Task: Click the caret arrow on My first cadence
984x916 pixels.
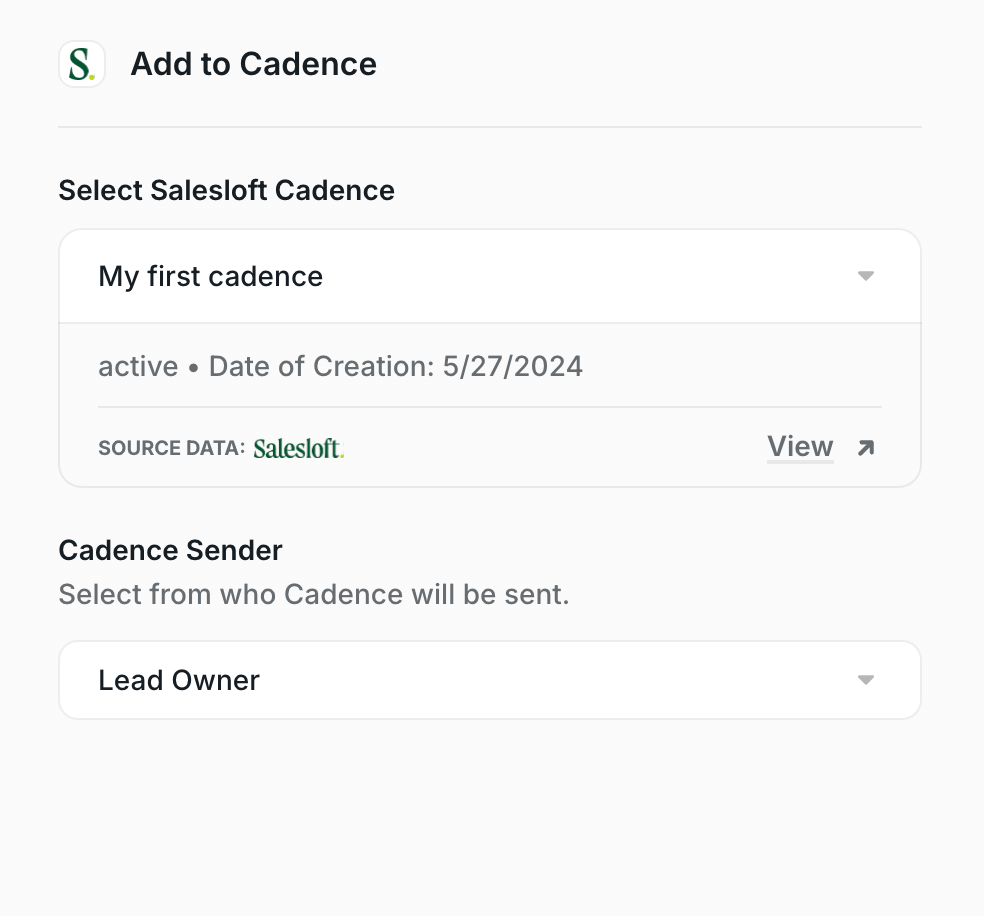Action: (866, 276)
